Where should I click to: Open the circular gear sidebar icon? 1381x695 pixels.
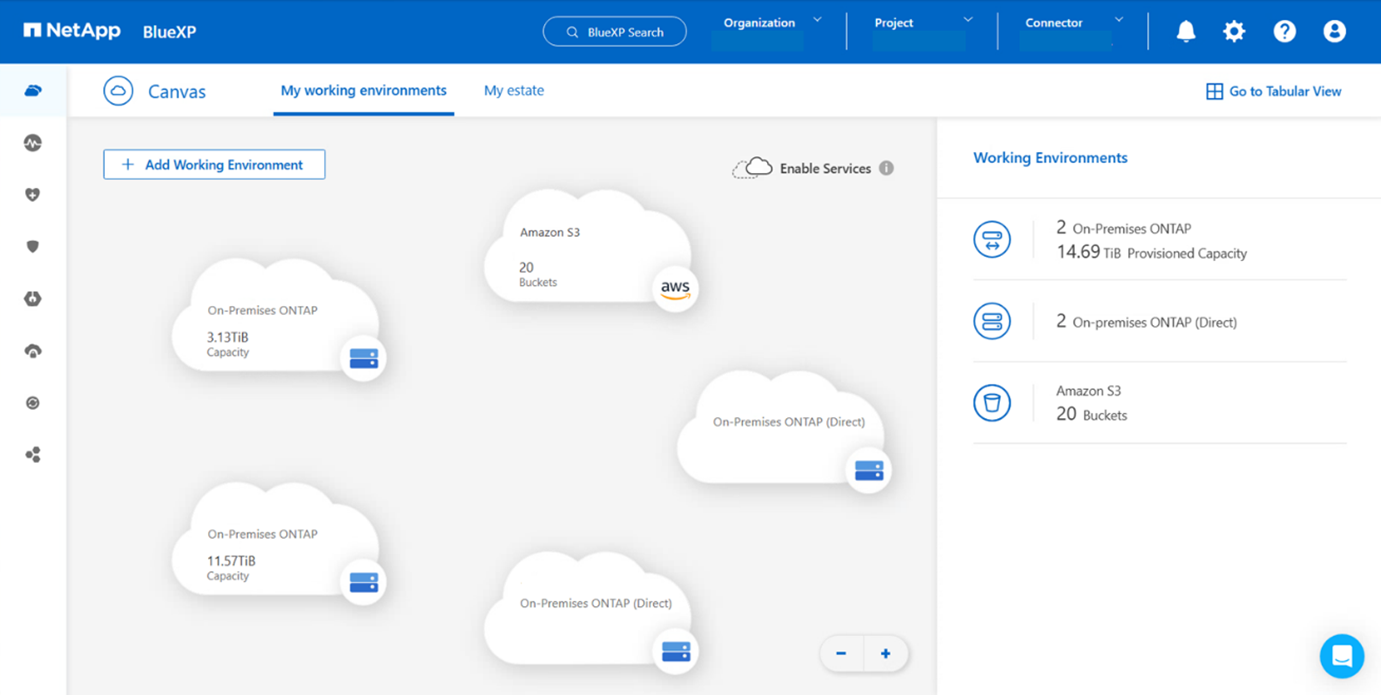tap(33, 403)
